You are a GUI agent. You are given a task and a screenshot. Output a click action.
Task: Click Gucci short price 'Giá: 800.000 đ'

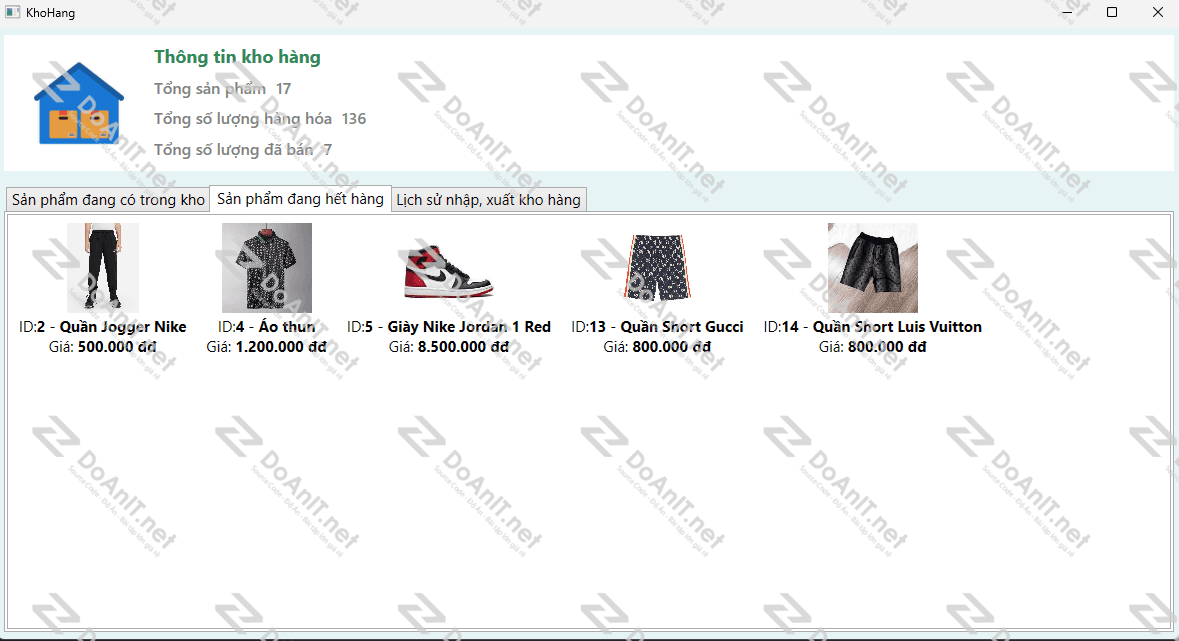[x=657, y=347]
